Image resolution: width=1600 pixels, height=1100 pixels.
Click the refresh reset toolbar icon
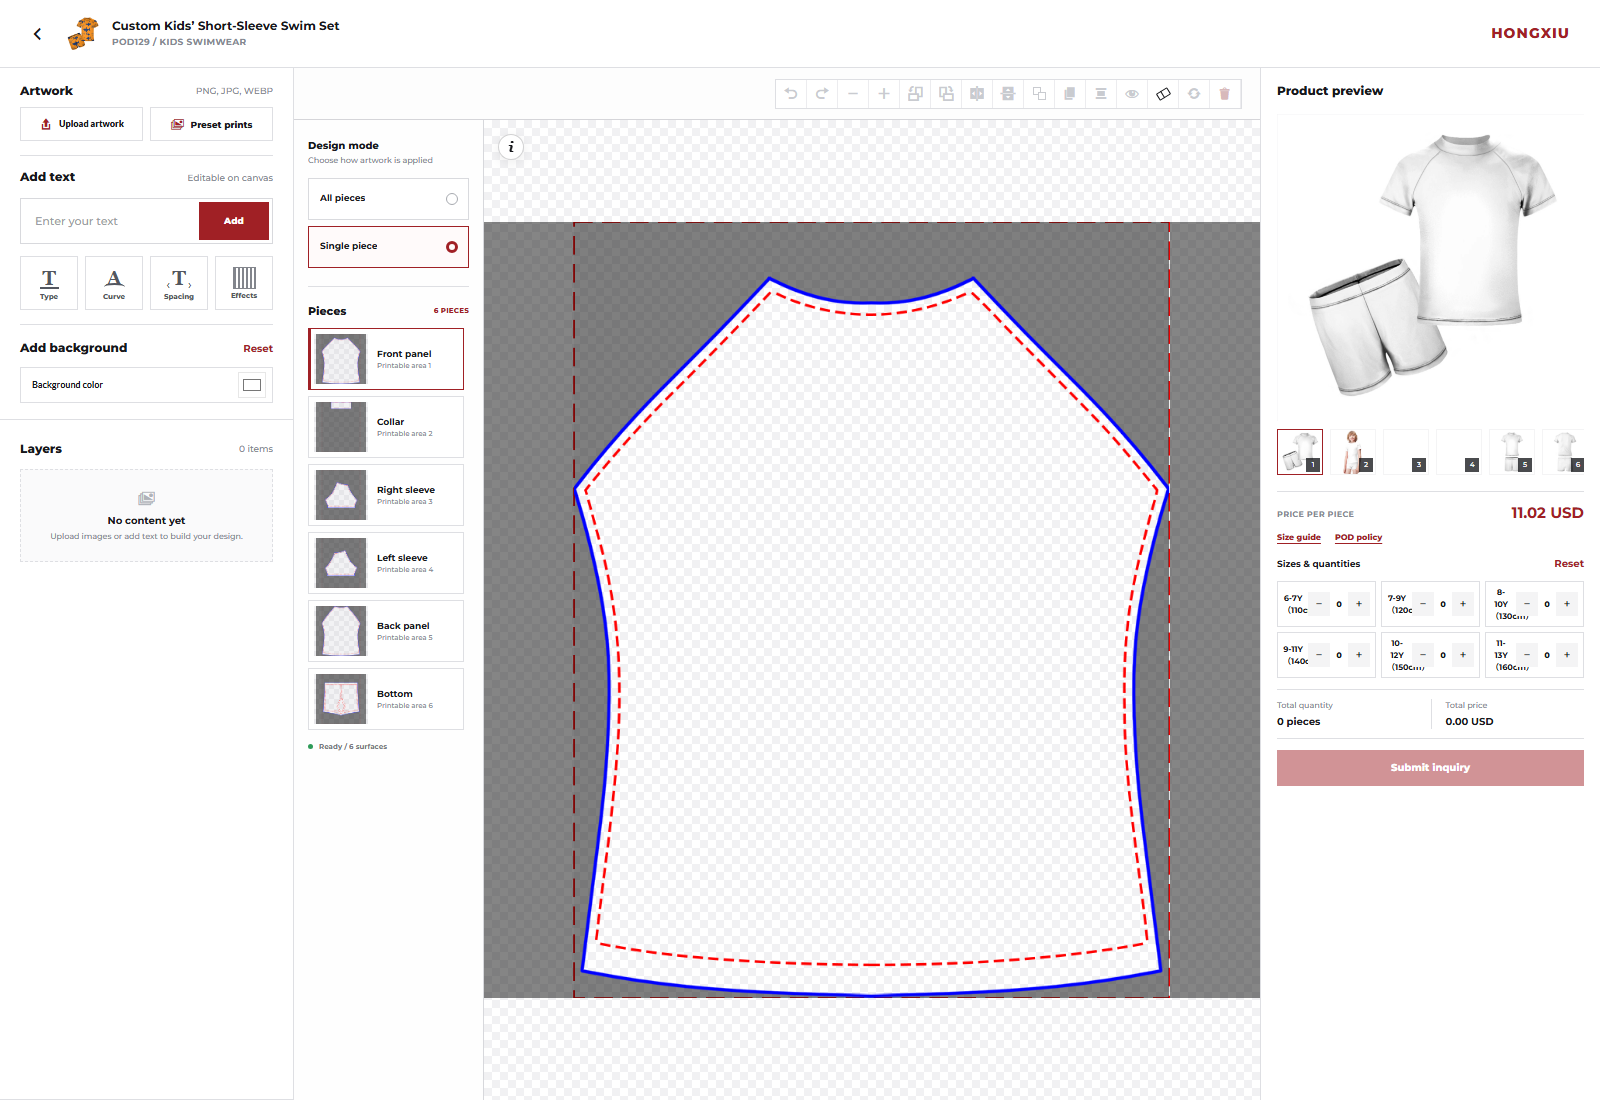coord(1194,94)
